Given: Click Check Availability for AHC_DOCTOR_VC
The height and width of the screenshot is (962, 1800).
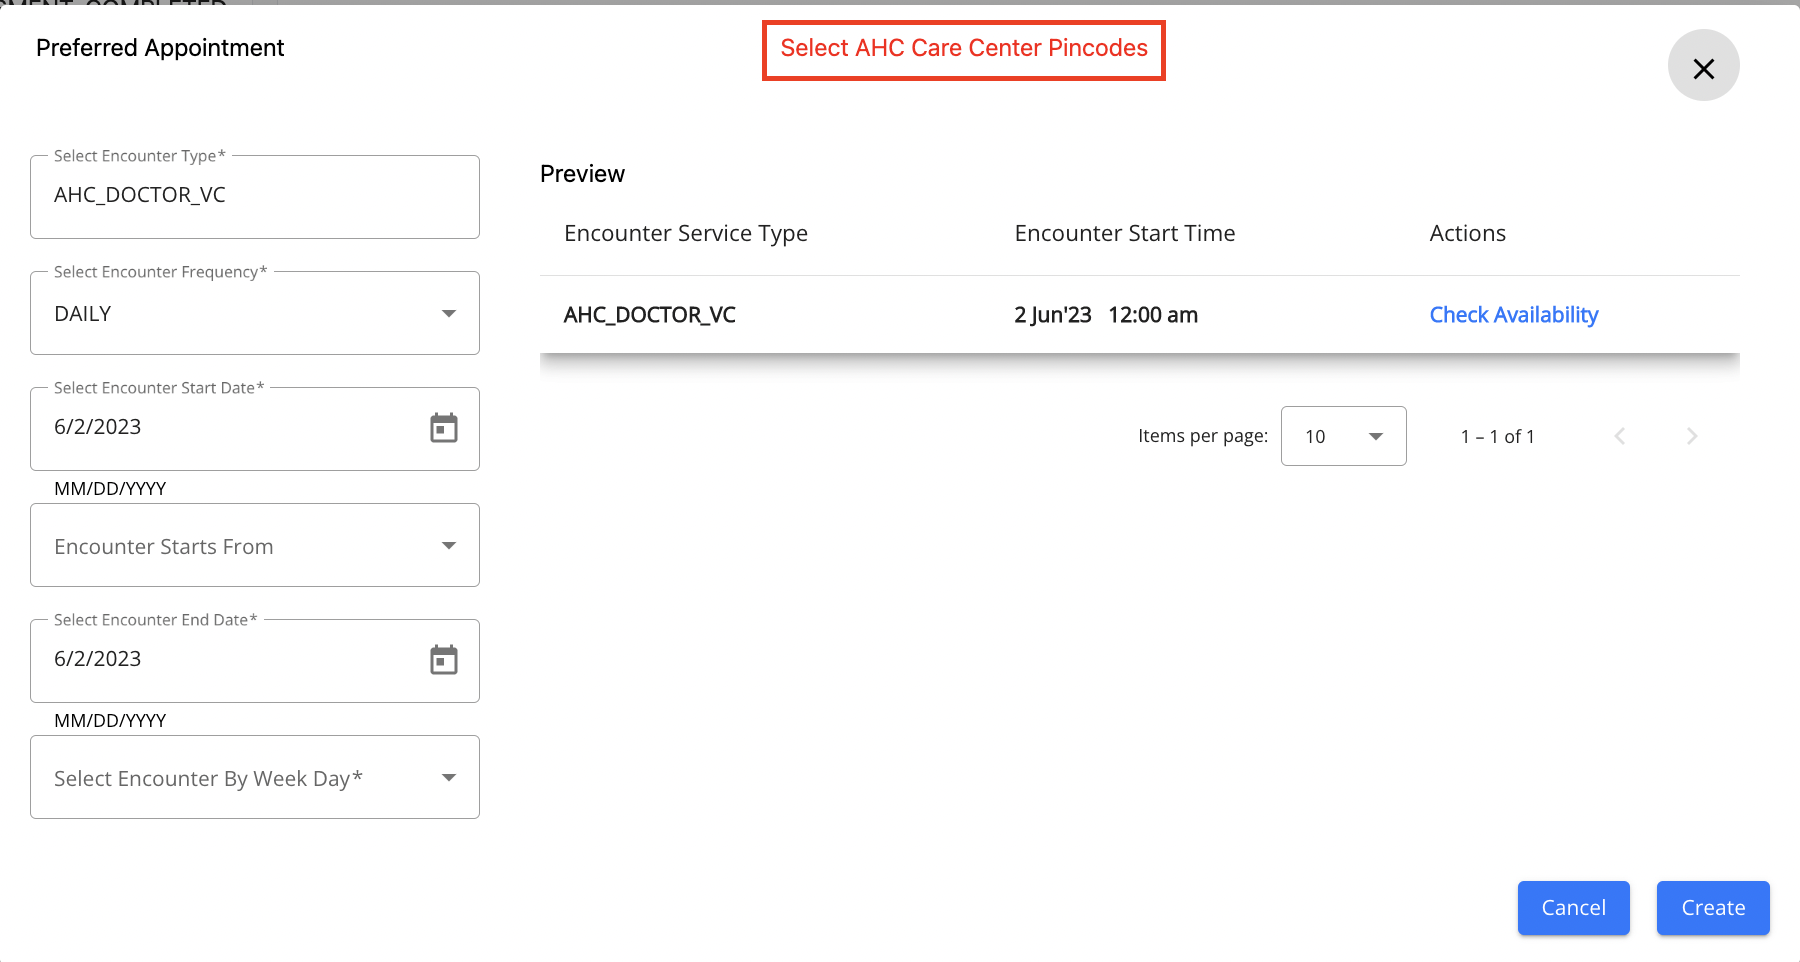Looking at the screenshot, I should tap(1513, 314).
